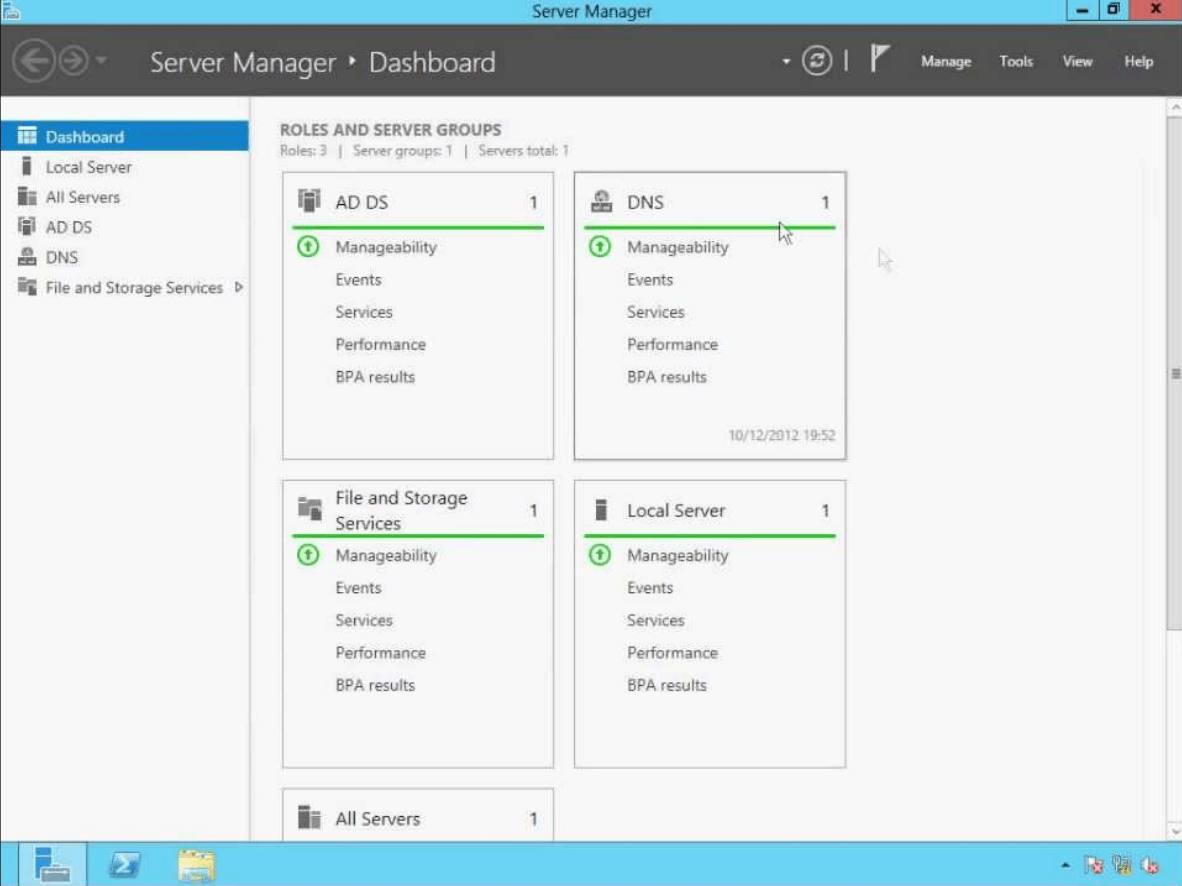Open Performance in the AD DS tile
1182x886 pixels.
pyautogui.click(x=380, y=345)
